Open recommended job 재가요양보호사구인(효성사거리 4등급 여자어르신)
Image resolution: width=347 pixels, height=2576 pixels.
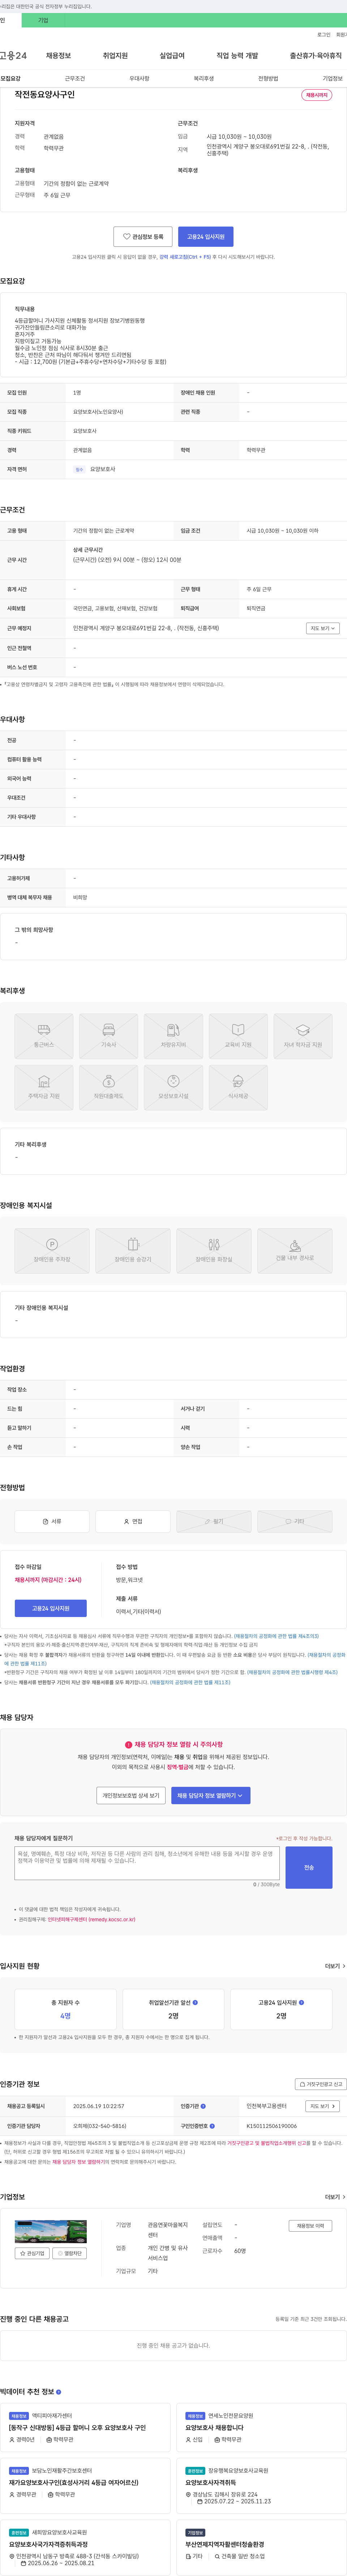click(74, 2483)
